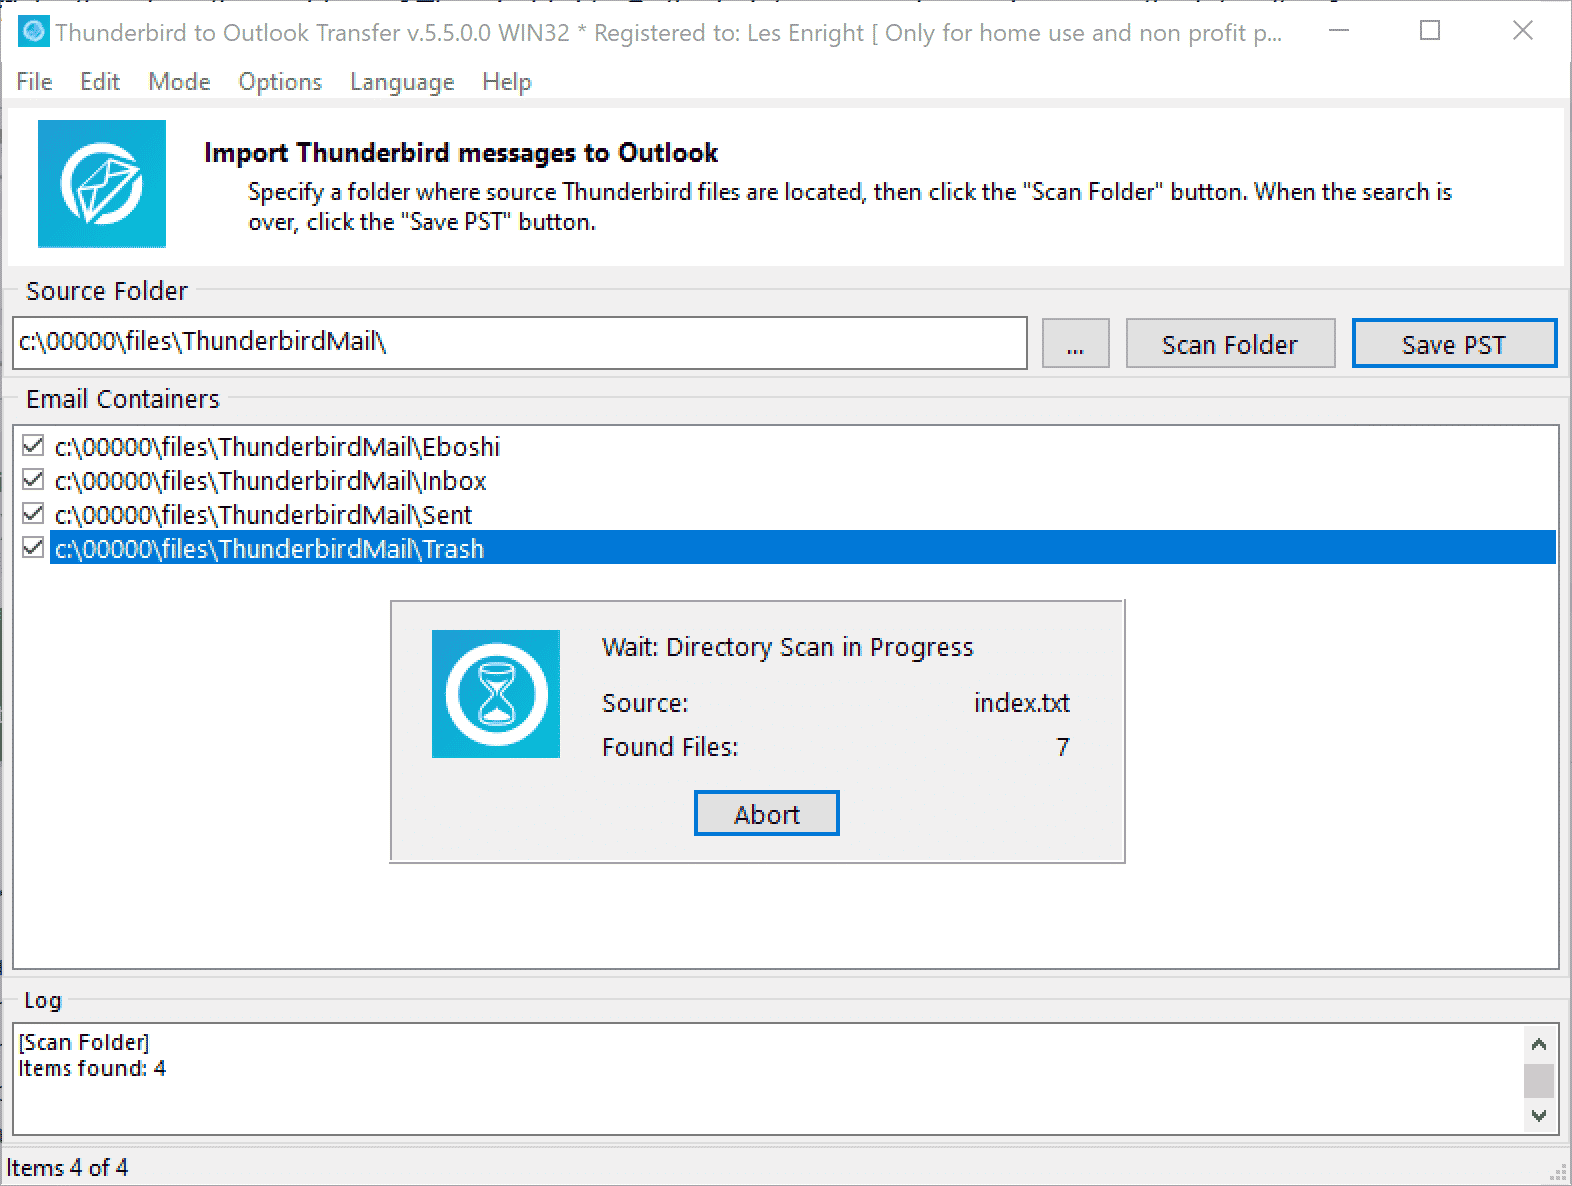This screenshot has width=1572, height=1186.
Task: Open the Options menu
Action: (x=280, y=82)
